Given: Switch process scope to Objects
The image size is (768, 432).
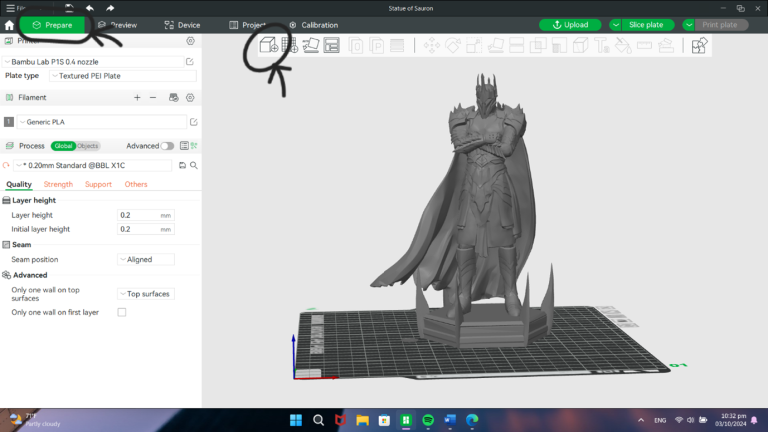Looking at the screenshot, I should pos(89,146).
